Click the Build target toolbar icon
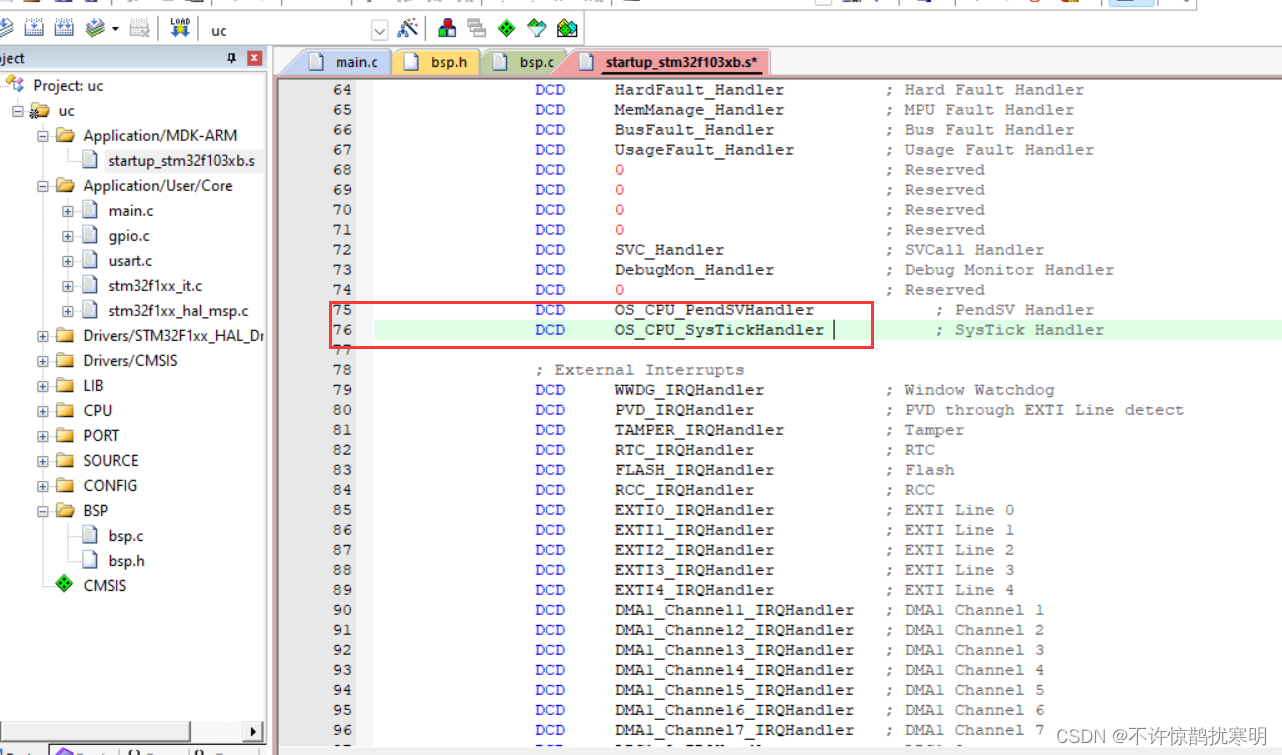The height and width of the screenshot is (755, 1282). tap(33, 28)
